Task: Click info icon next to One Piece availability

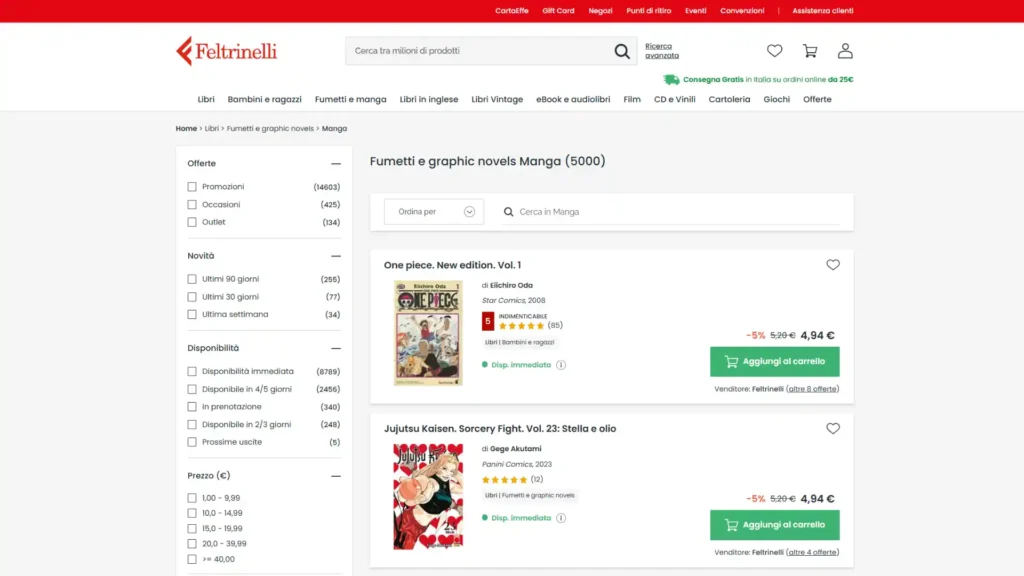Action: coord(561,365)
